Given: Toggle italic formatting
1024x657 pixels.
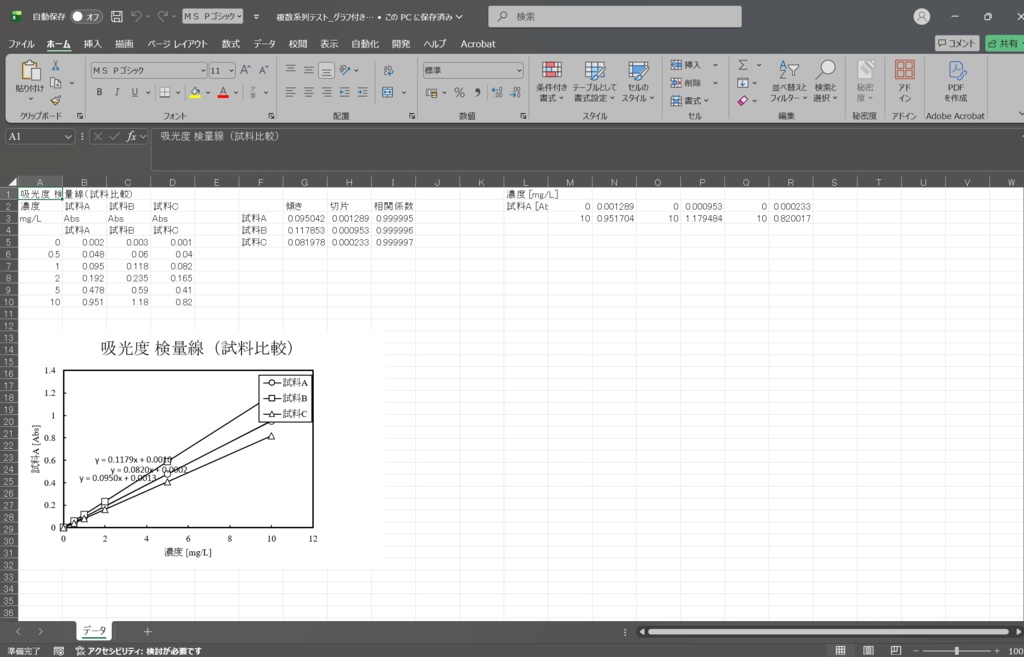Looking at the screenshot, I should pyautogui.click(x=117, y=92).
